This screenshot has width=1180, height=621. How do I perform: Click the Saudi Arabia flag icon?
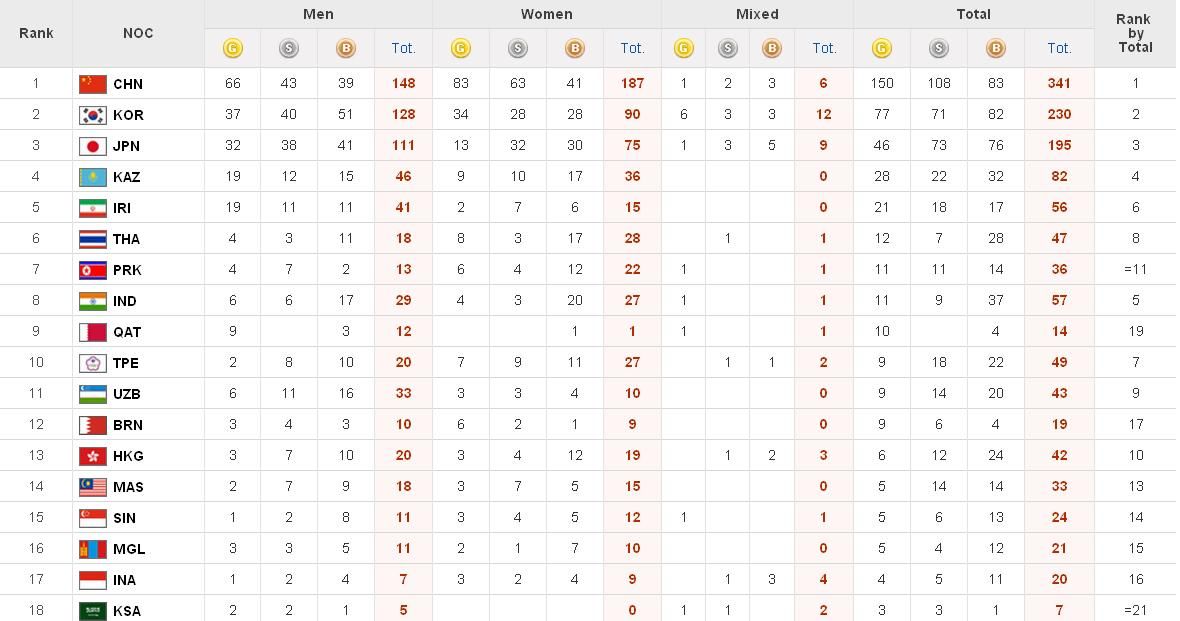click(93, 611)
